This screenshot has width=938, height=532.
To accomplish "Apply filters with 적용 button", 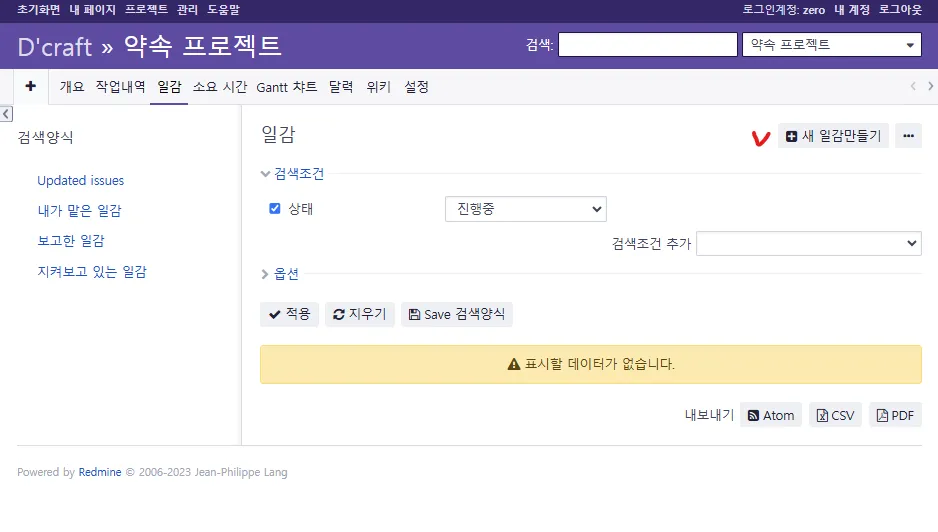I will (x=289, y=314).
